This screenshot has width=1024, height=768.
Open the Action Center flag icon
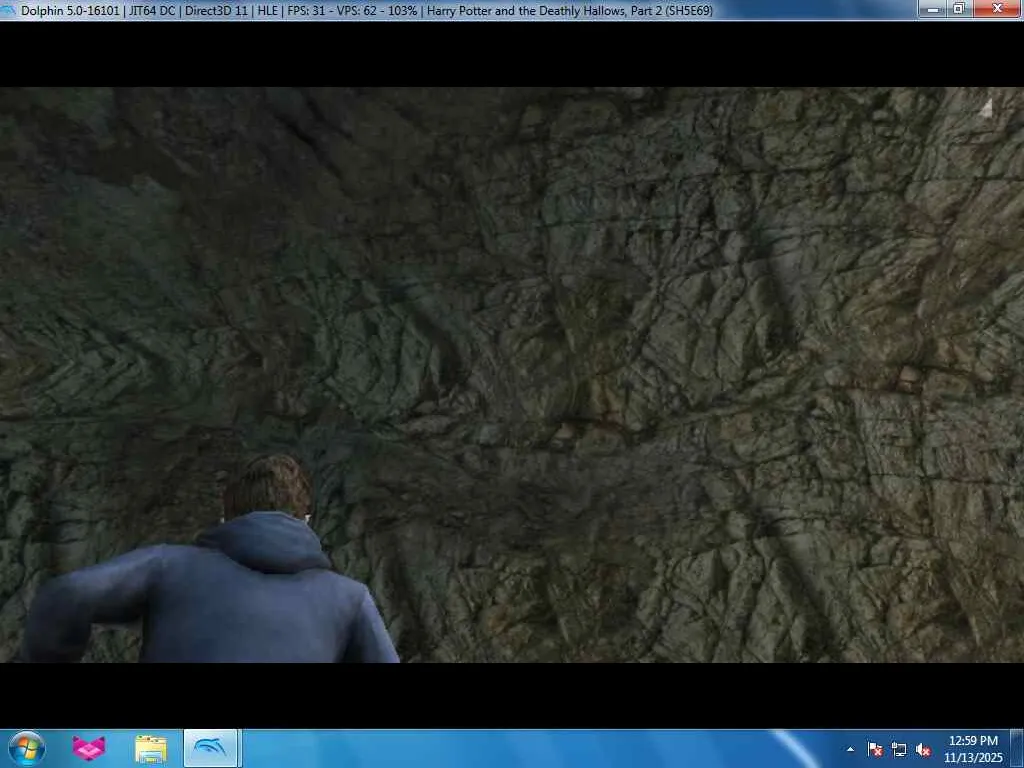point(875,749)
